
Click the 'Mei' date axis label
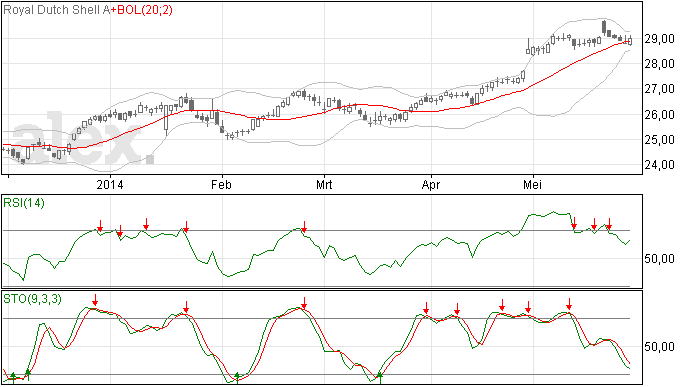(x=532, y=184)
